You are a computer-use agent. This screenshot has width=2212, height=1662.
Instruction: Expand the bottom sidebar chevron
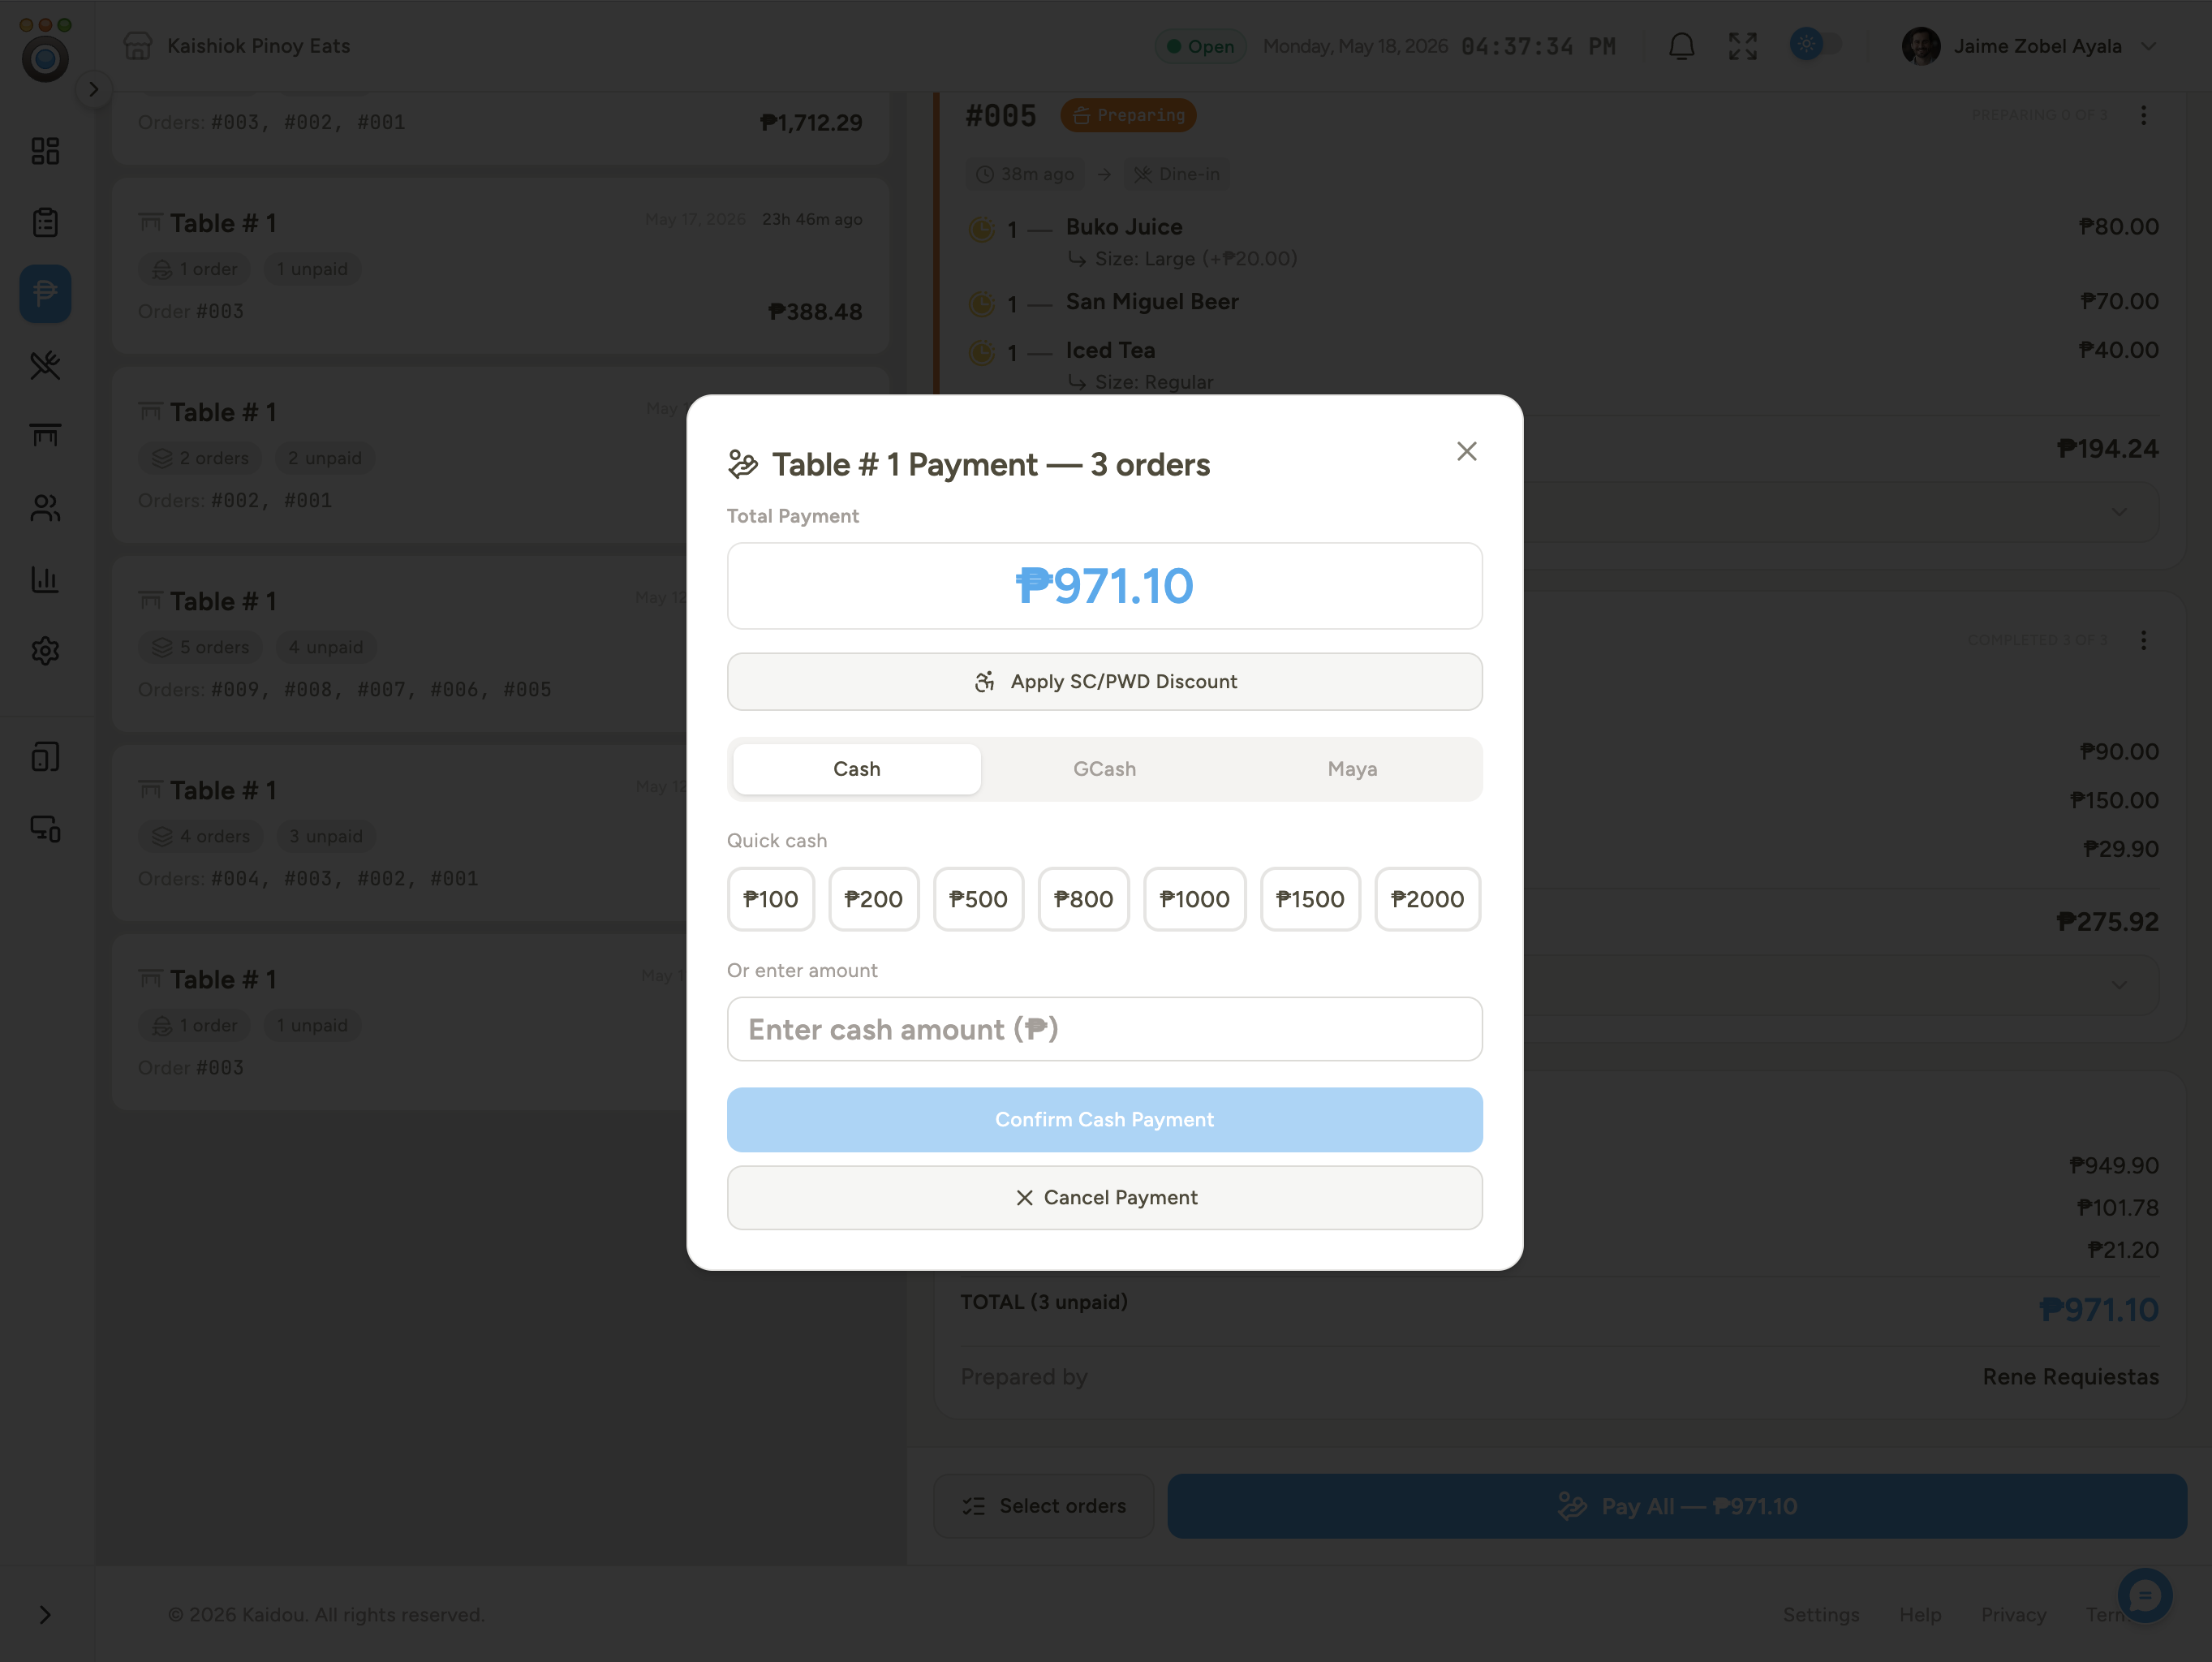[x=45, y=1614]
